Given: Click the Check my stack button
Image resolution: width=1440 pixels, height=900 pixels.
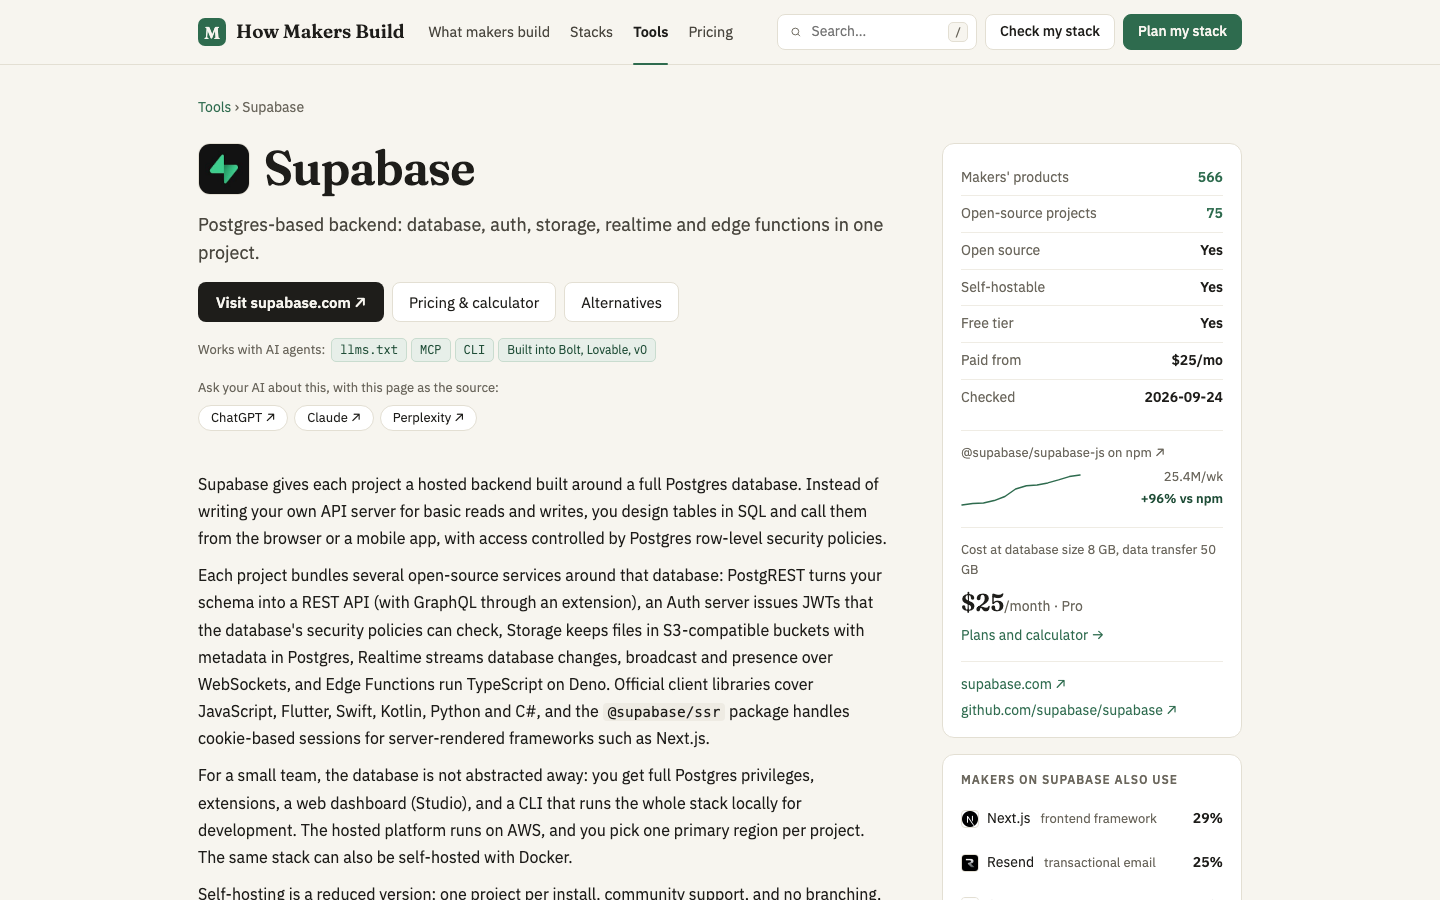Looking at the screenshot, I should [1050, 32].
